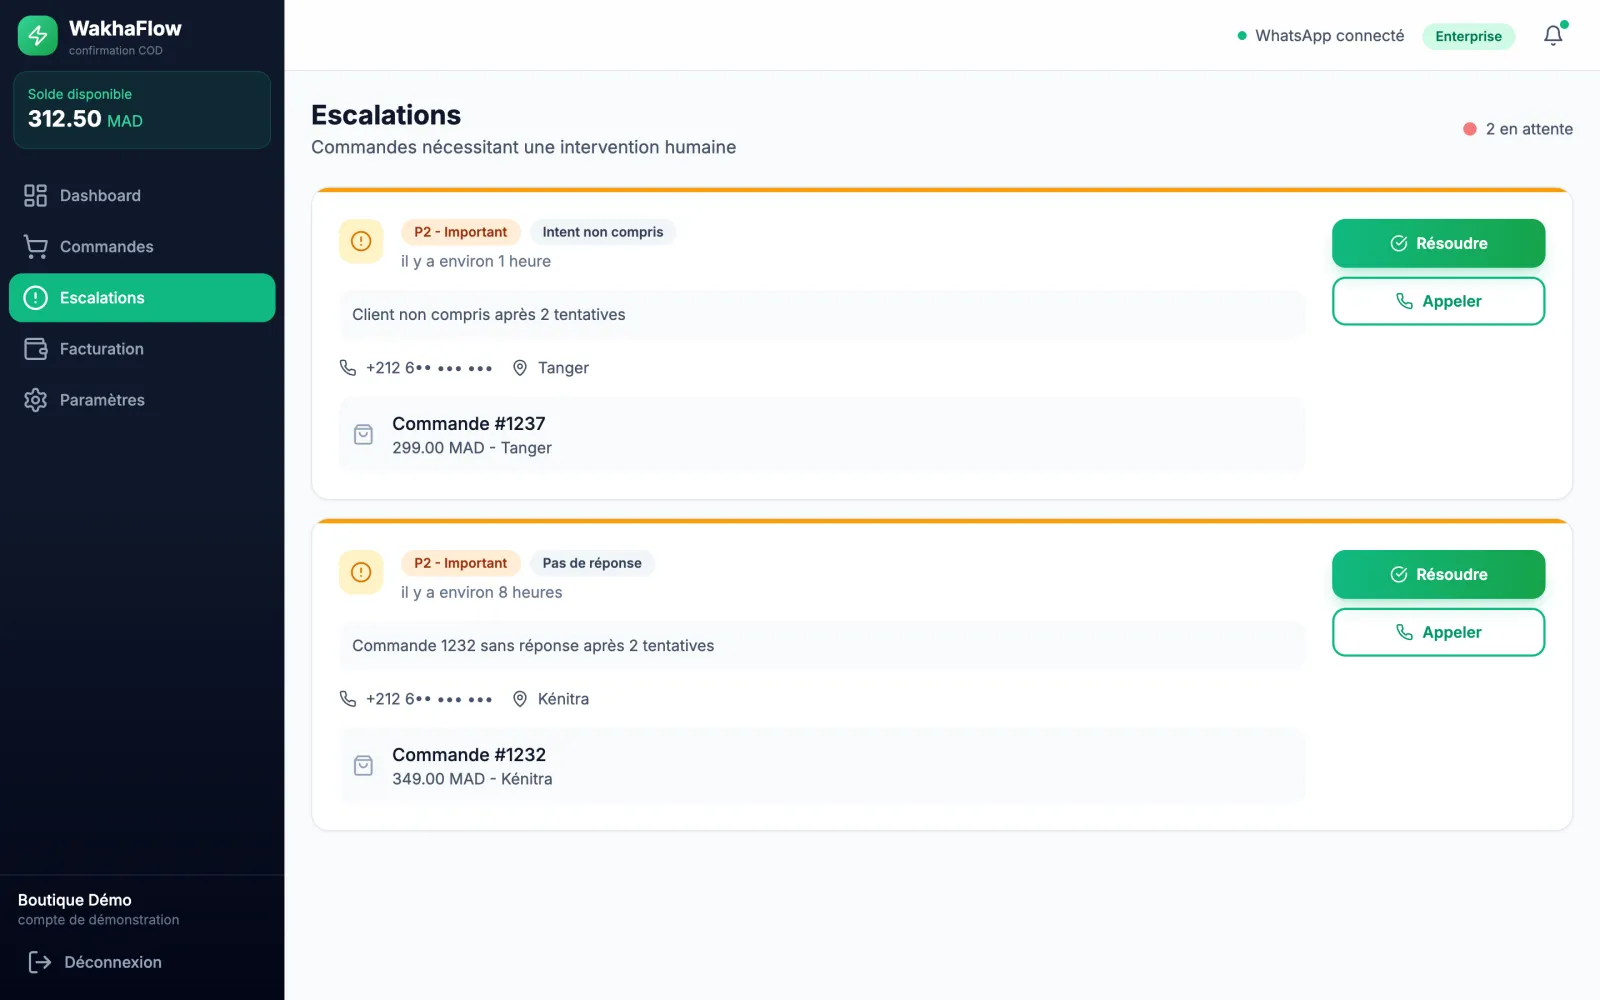The height and width of the screenshot is (1000, 1600).
Task: Go to Dashboard in the sidebar
Action: click(x=142, y=196)
